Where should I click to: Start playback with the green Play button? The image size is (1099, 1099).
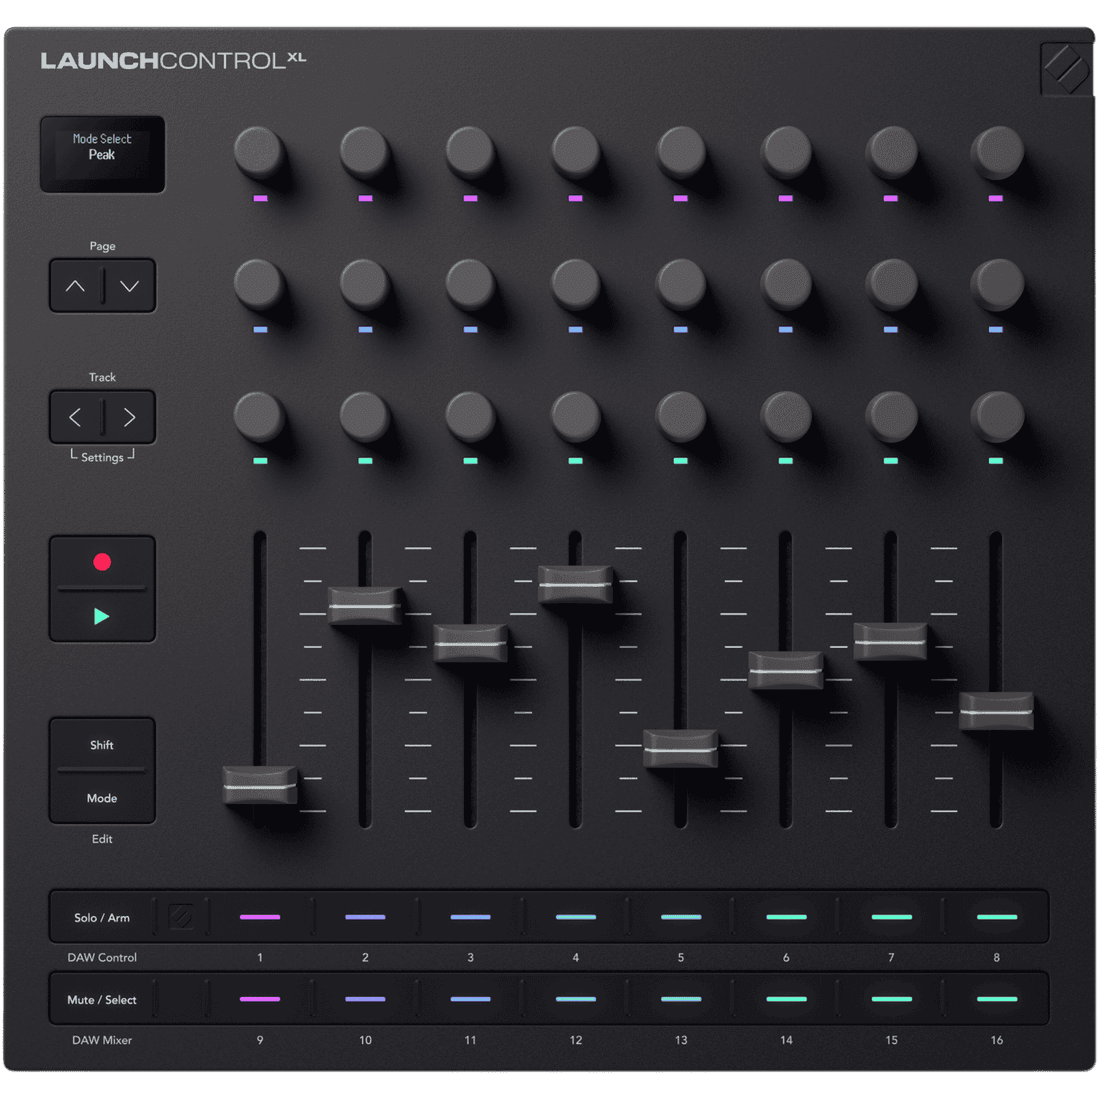tap(102, 616)
